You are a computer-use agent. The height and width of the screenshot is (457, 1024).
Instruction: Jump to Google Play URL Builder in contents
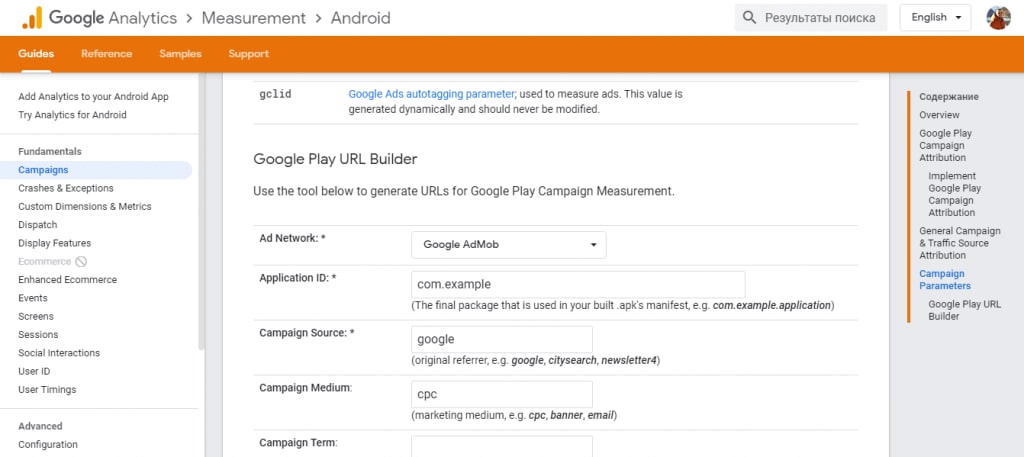point(964,310)
